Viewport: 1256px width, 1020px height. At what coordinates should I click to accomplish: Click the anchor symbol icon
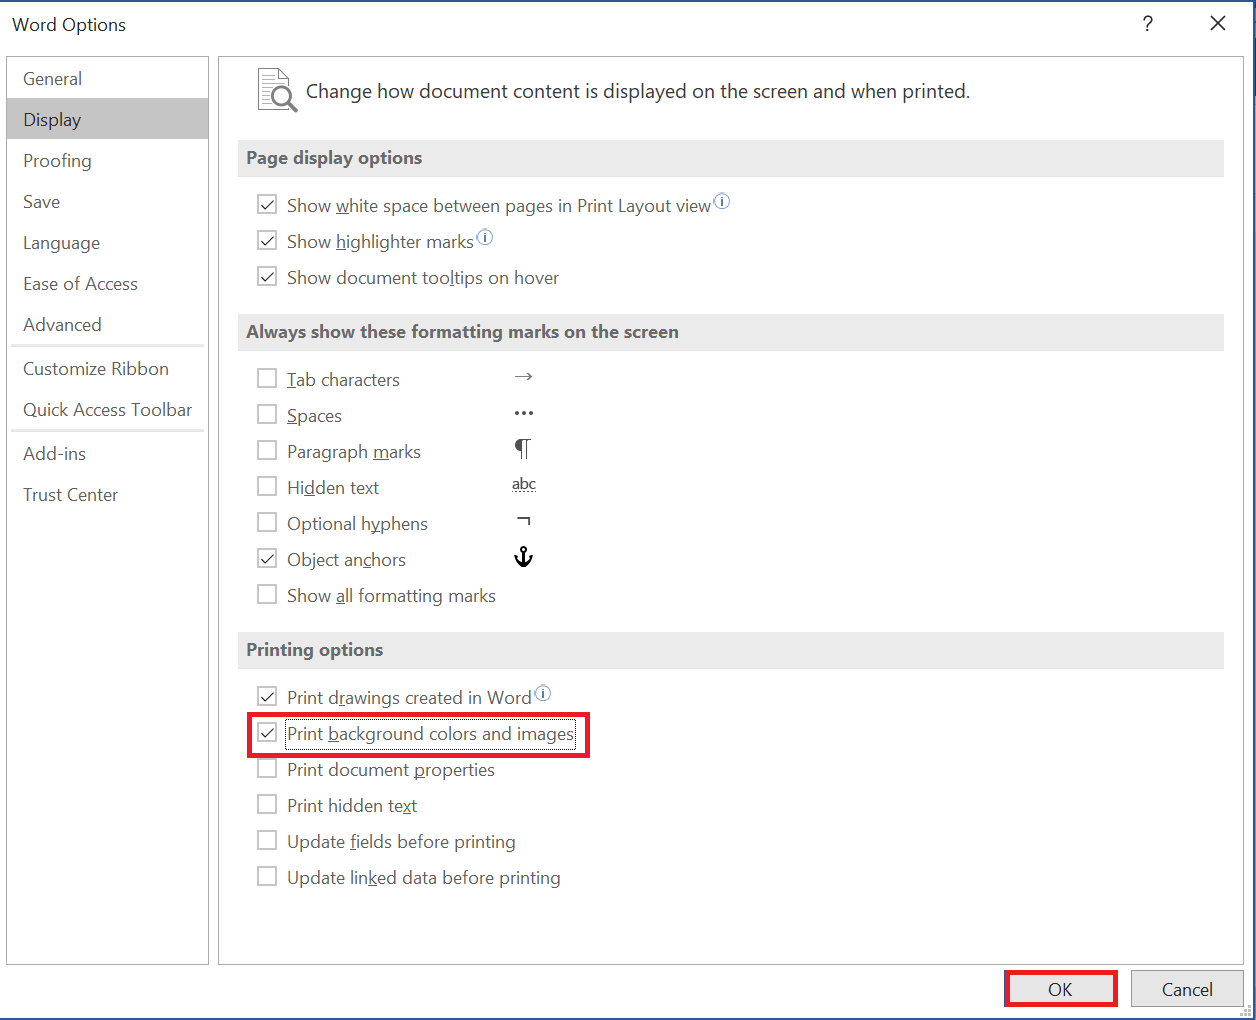[x=523, y=558]
